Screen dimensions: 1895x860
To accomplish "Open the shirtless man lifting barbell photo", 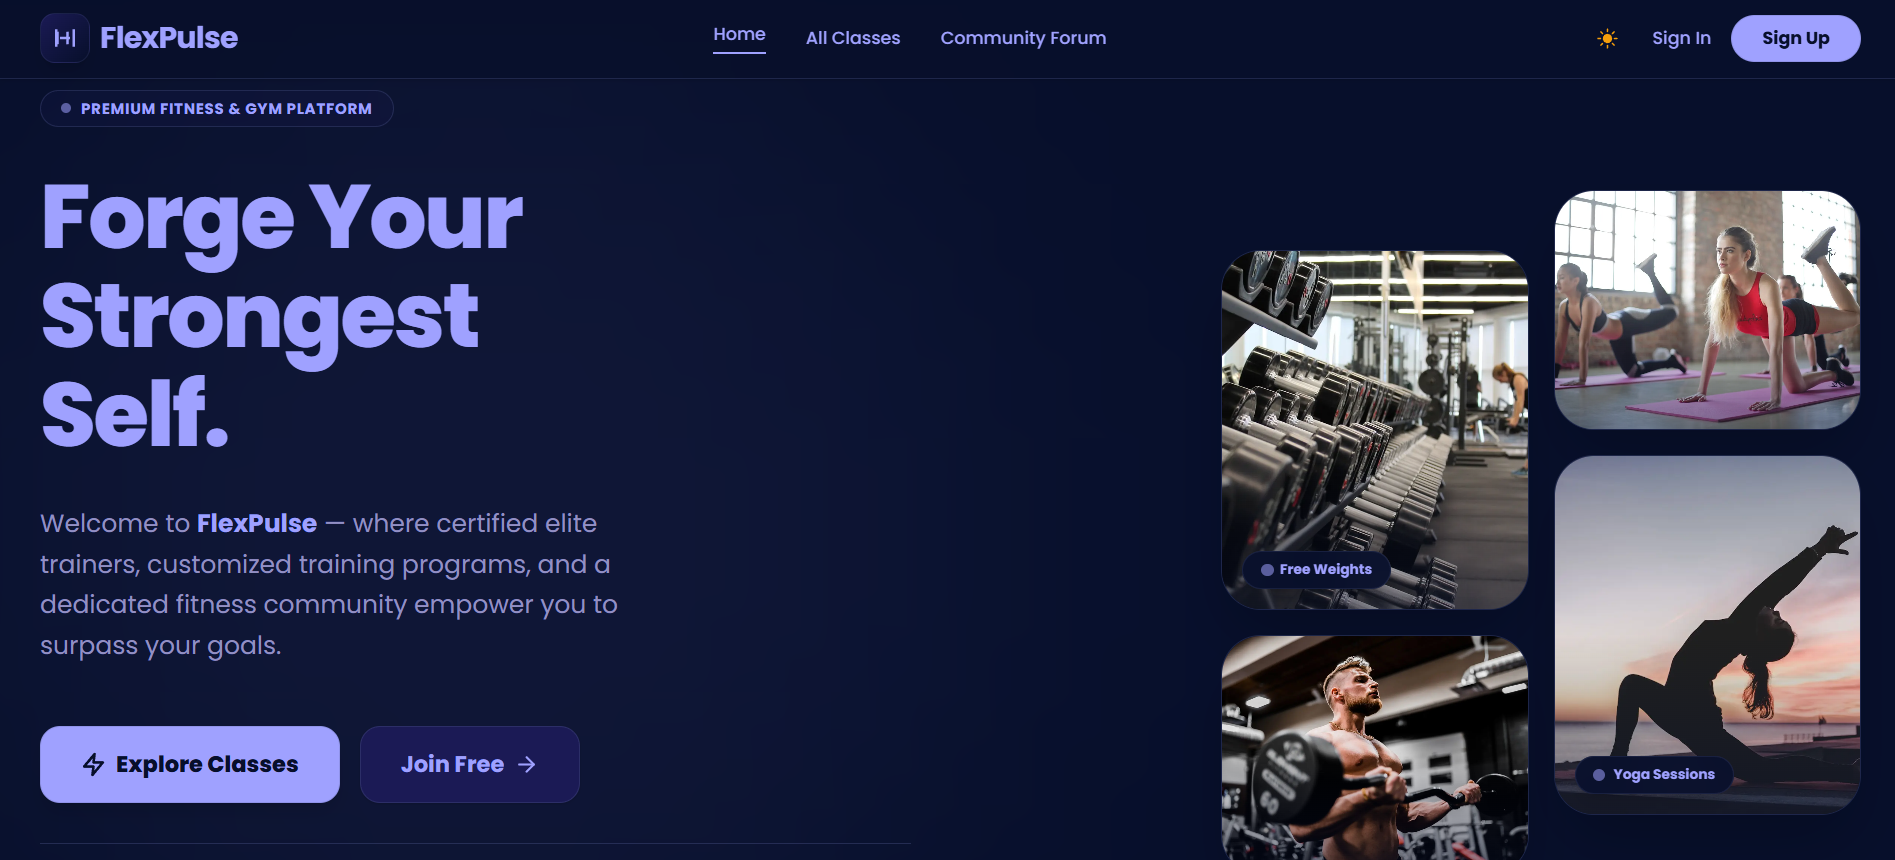I will (1375, 748).
